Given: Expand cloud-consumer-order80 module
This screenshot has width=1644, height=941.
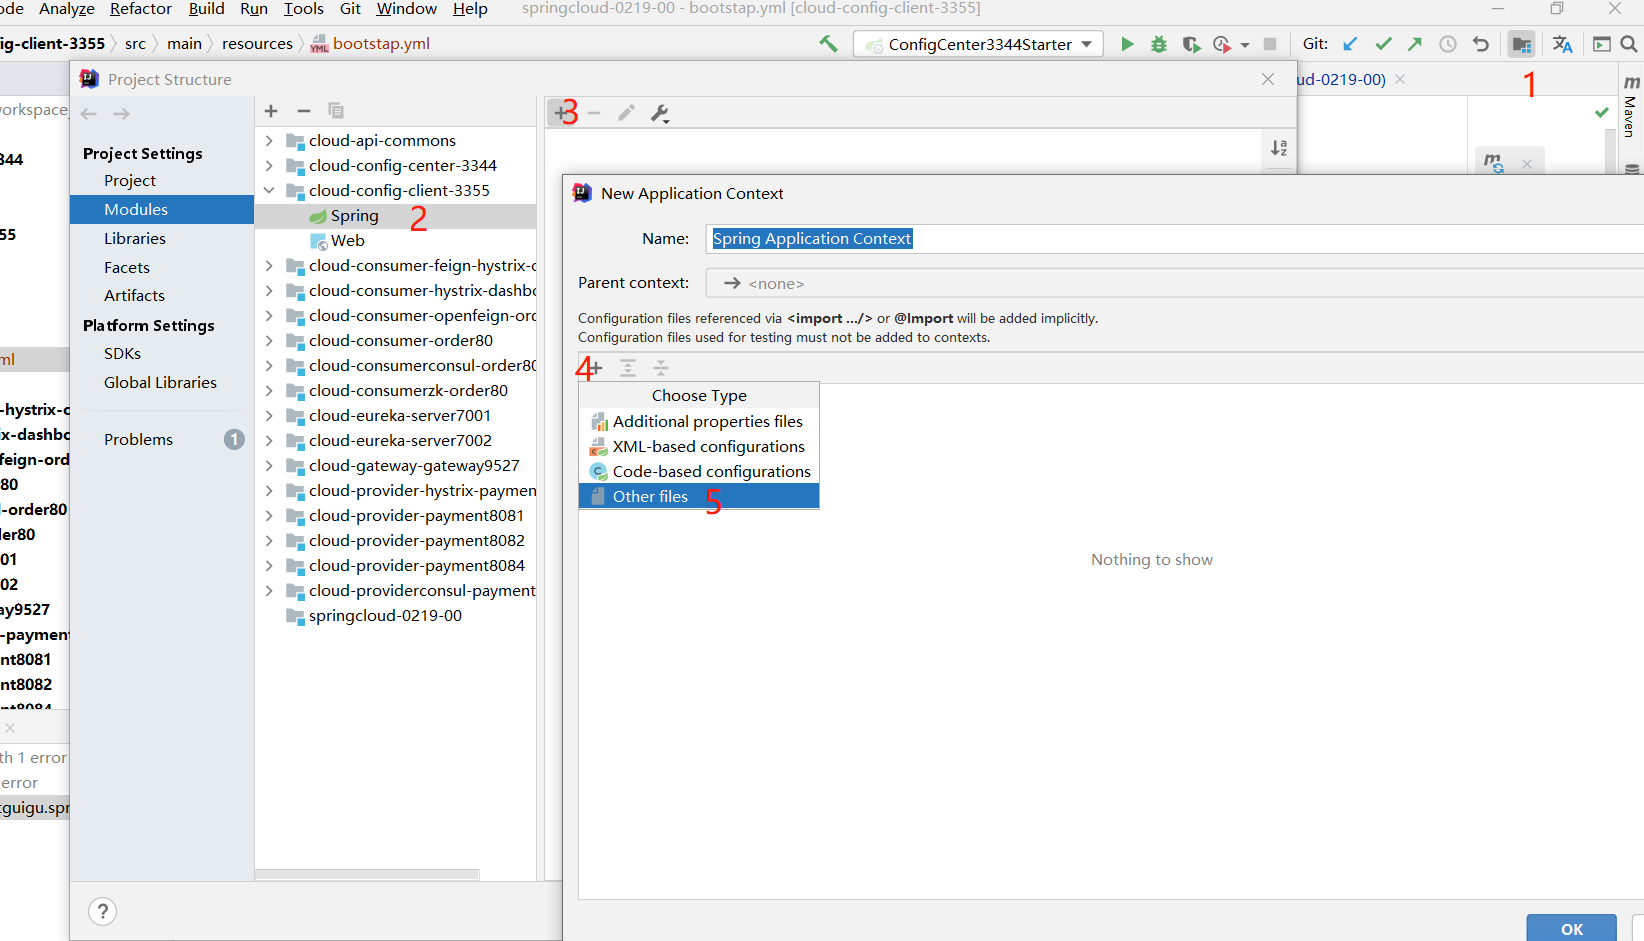Looking at the screenshot, I should [269, 341].
